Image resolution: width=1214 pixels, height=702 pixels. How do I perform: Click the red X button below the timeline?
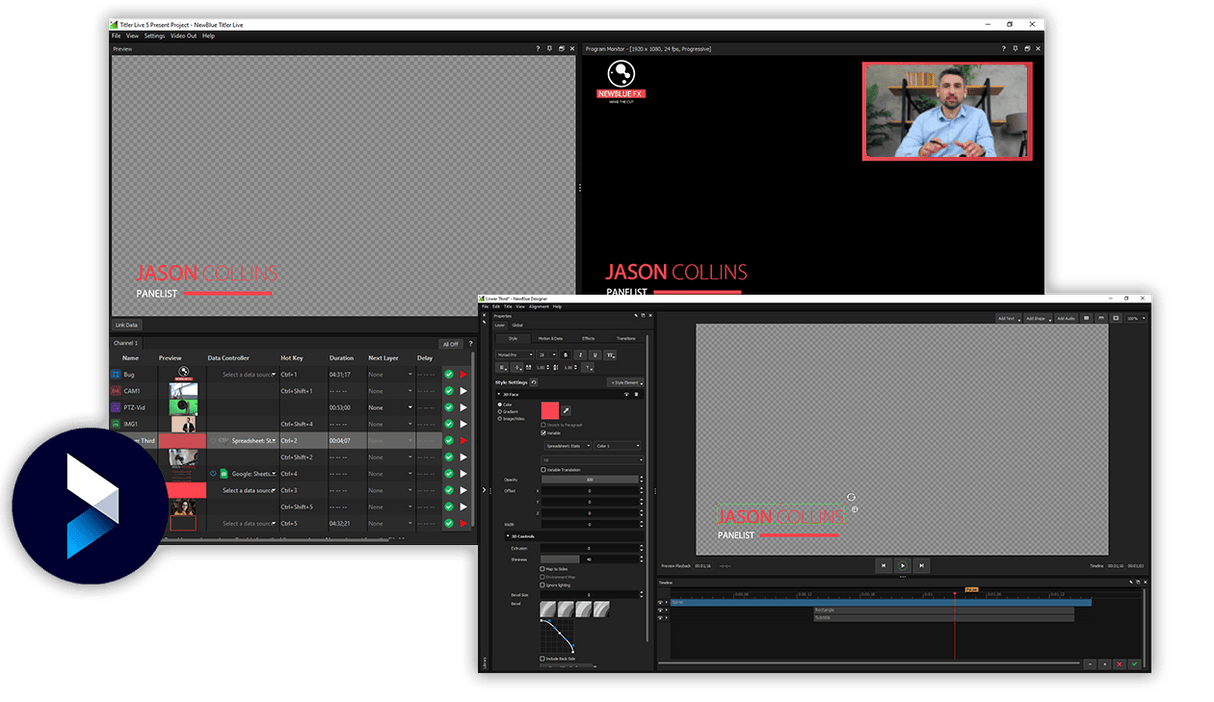(x=1119, y=664)
